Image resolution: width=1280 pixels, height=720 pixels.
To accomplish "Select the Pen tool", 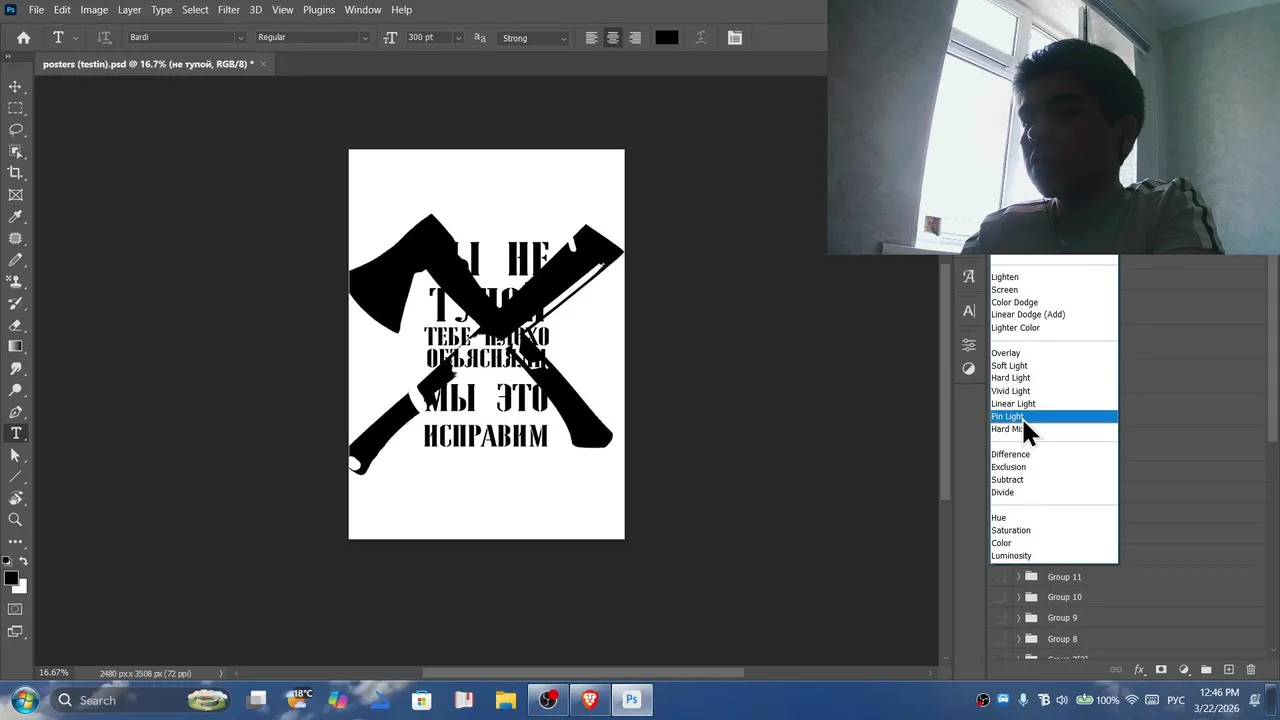I will [x=15, y=412].
